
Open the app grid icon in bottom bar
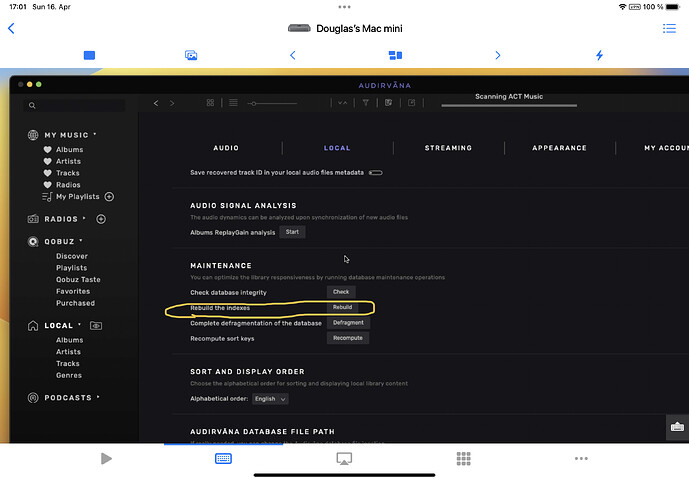point(463,459)
